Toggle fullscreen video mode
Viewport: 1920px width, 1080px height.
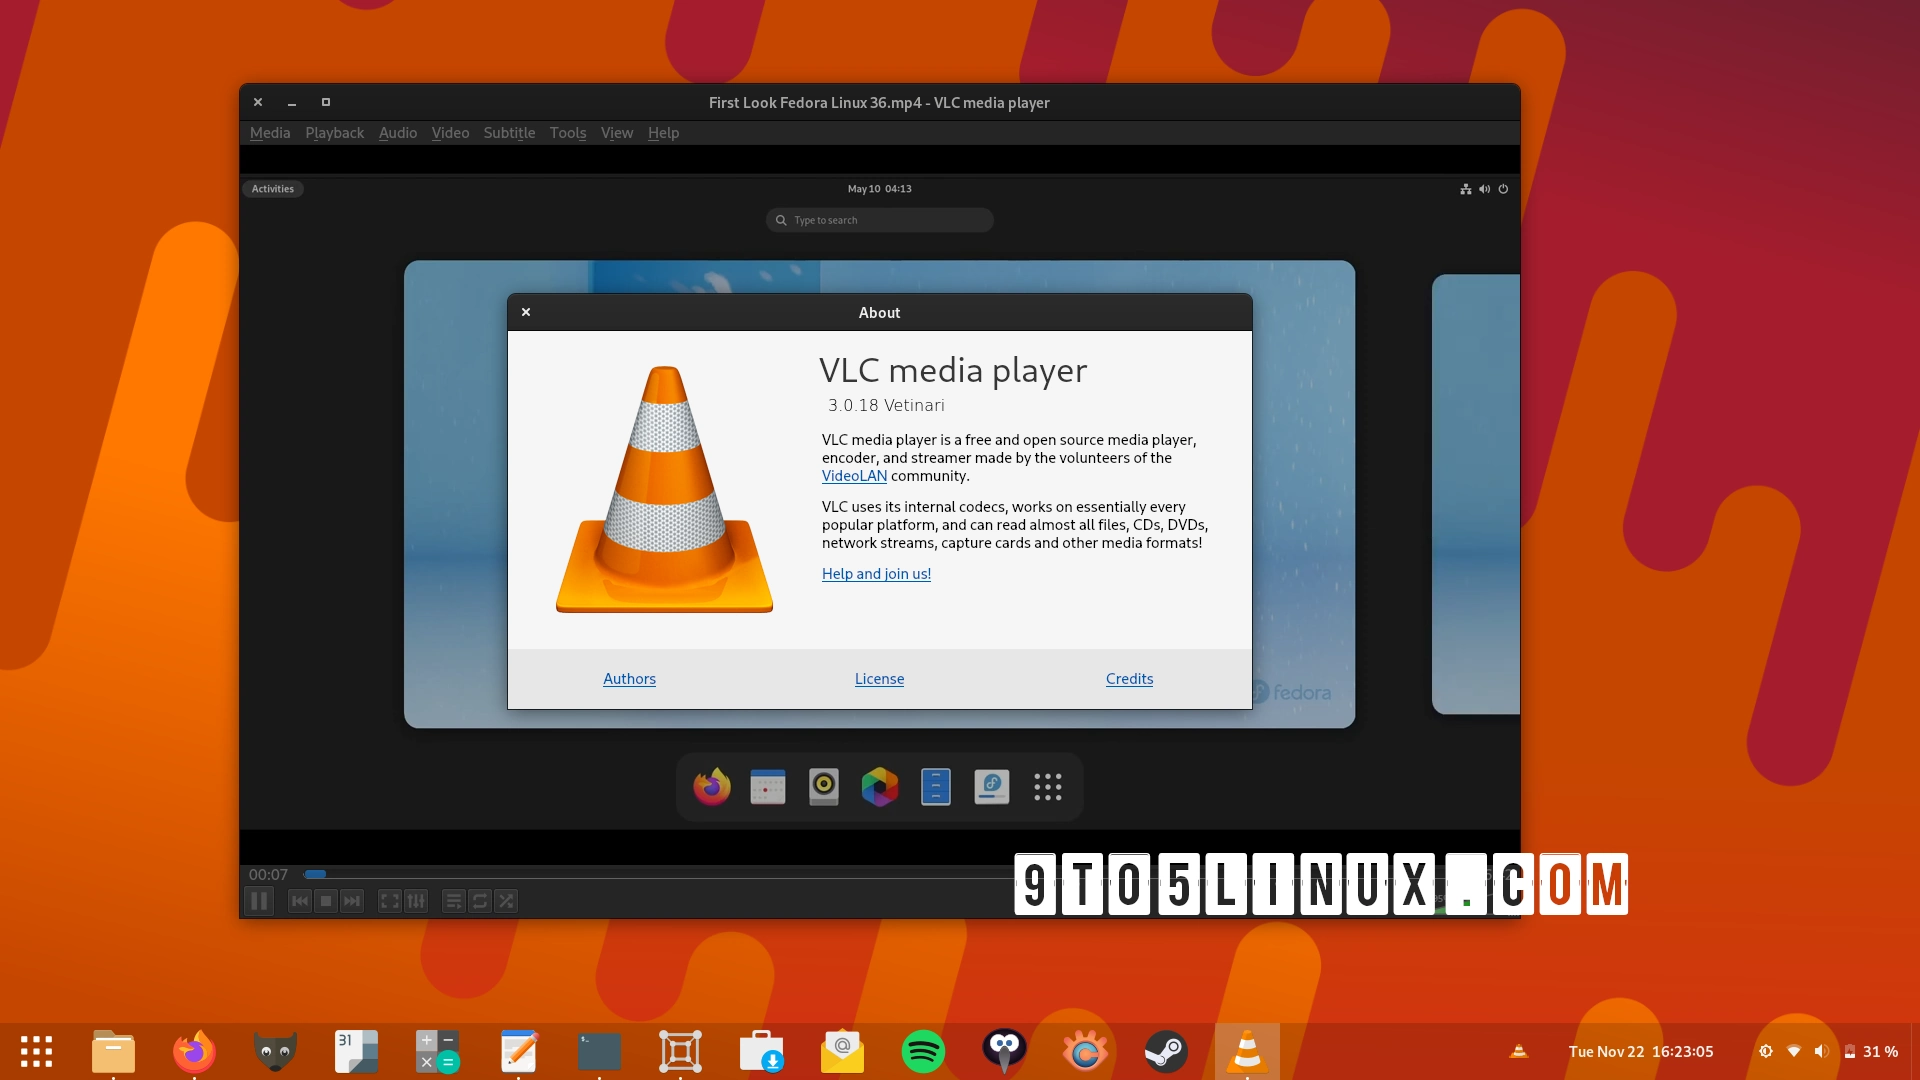389,901
